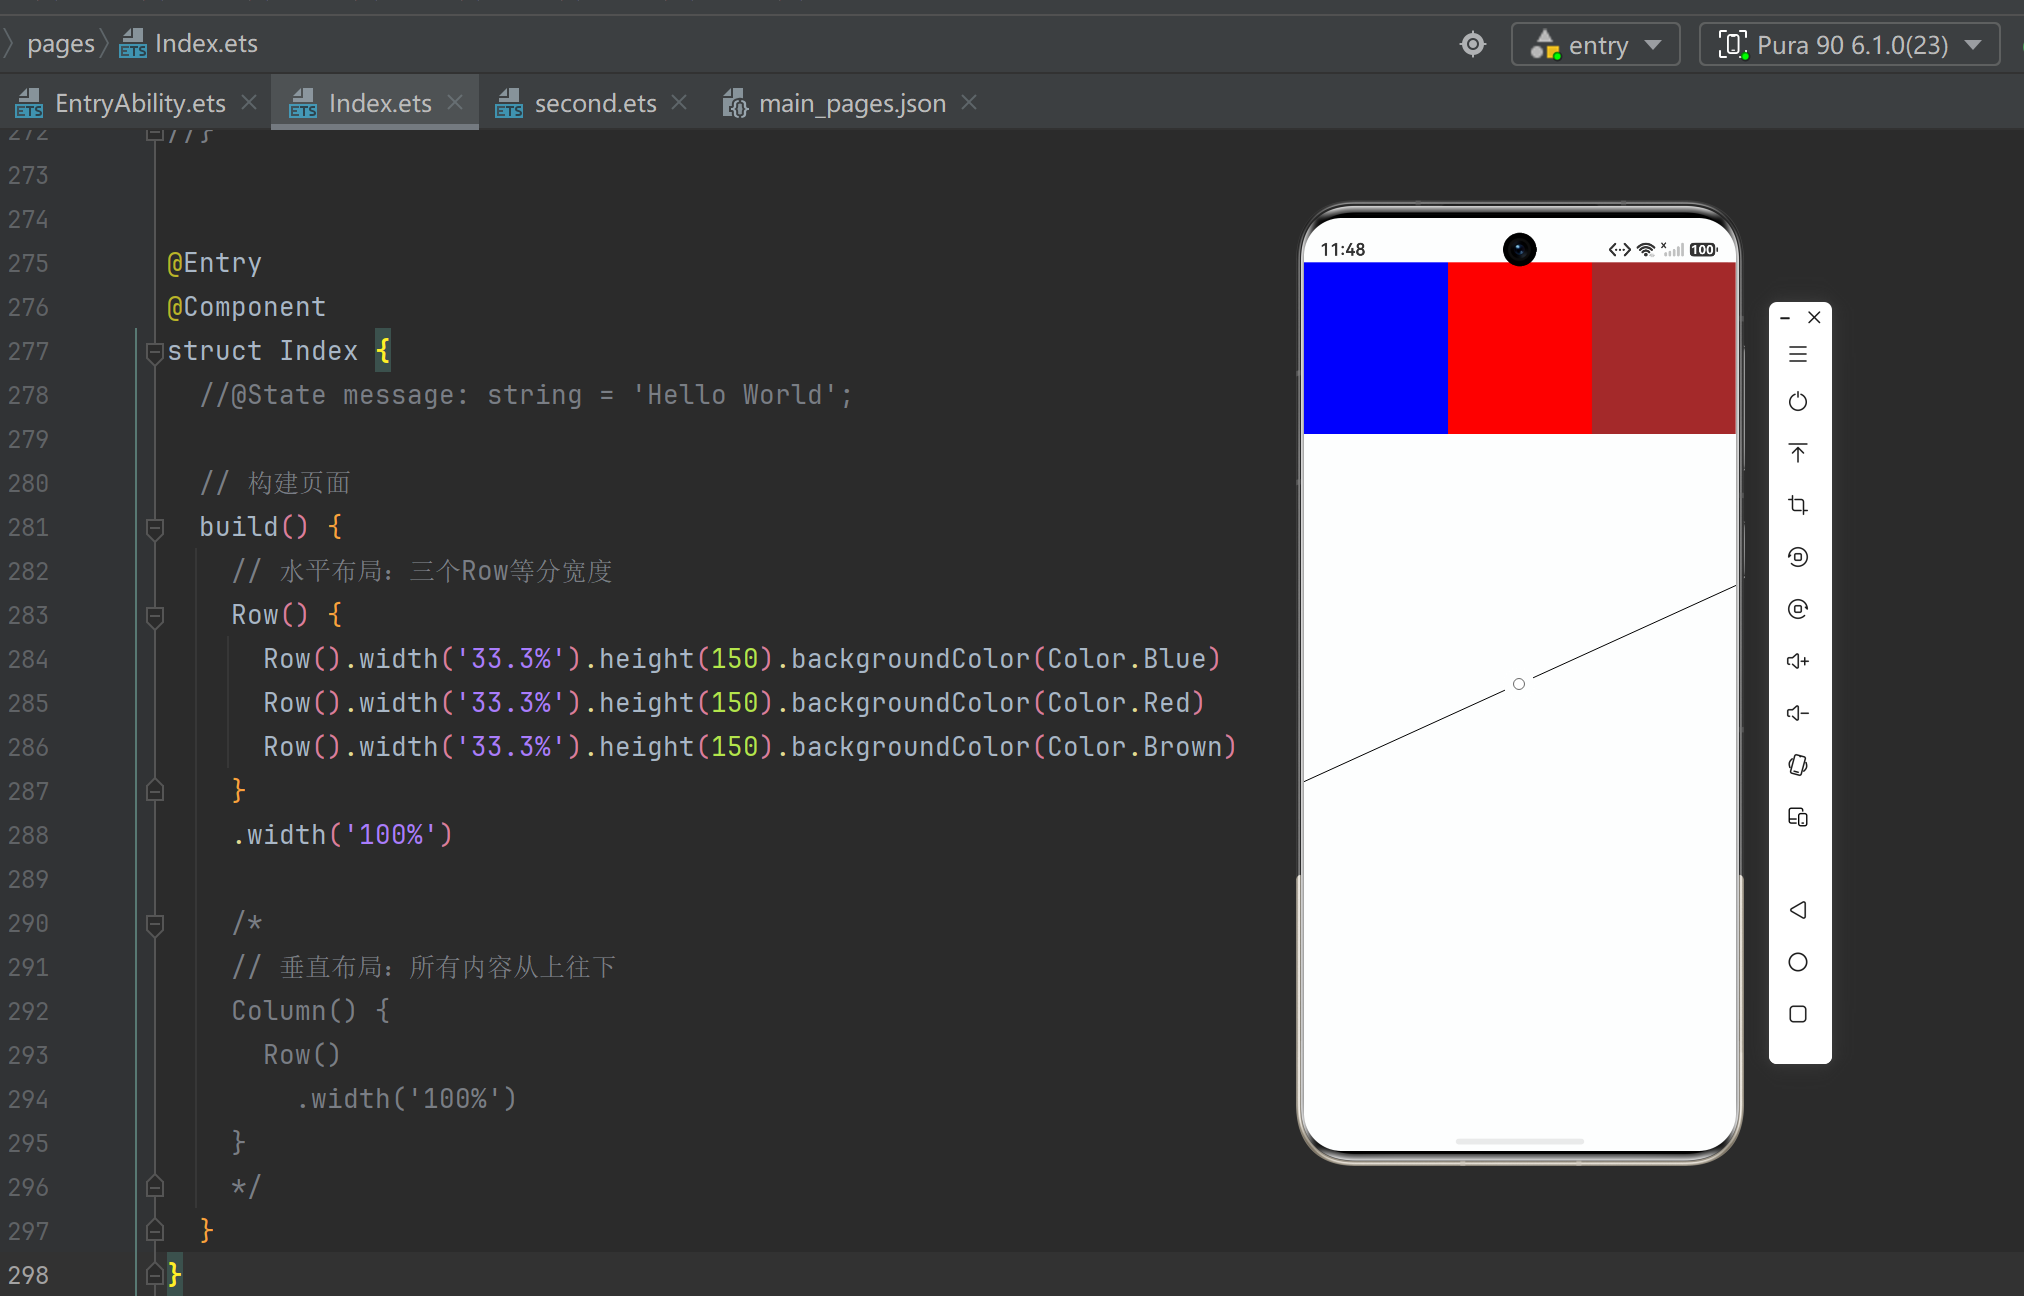Click the emulator rotate left icon
The height and width of the screenshot is (1296, 2024).
tap(1798, 557)
